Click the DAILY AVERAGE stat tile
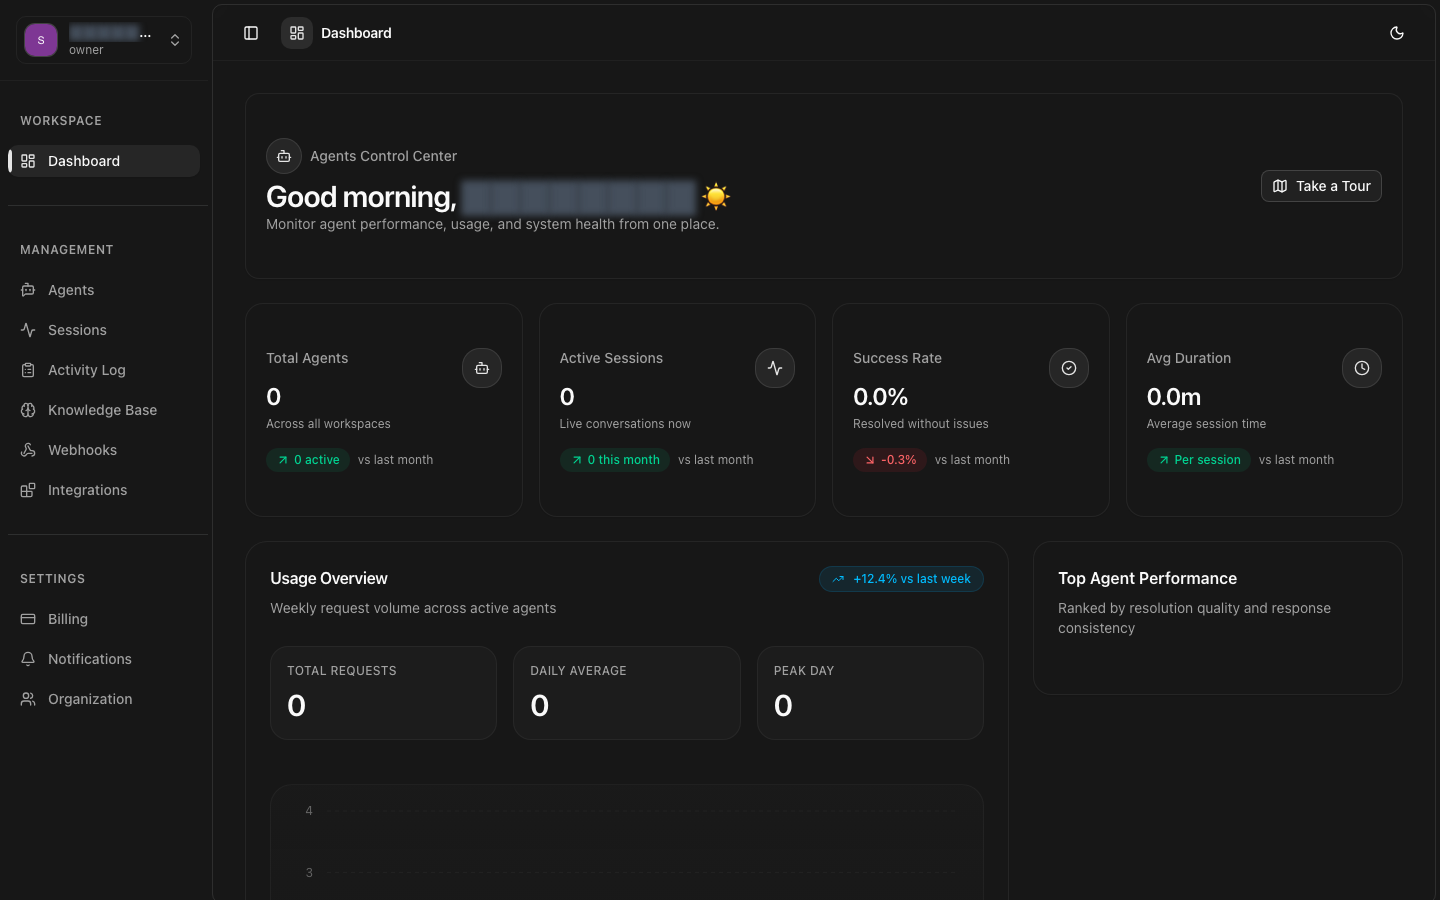Image resolution: width=1440 pixels, height=900 pixels. [627, 693]
